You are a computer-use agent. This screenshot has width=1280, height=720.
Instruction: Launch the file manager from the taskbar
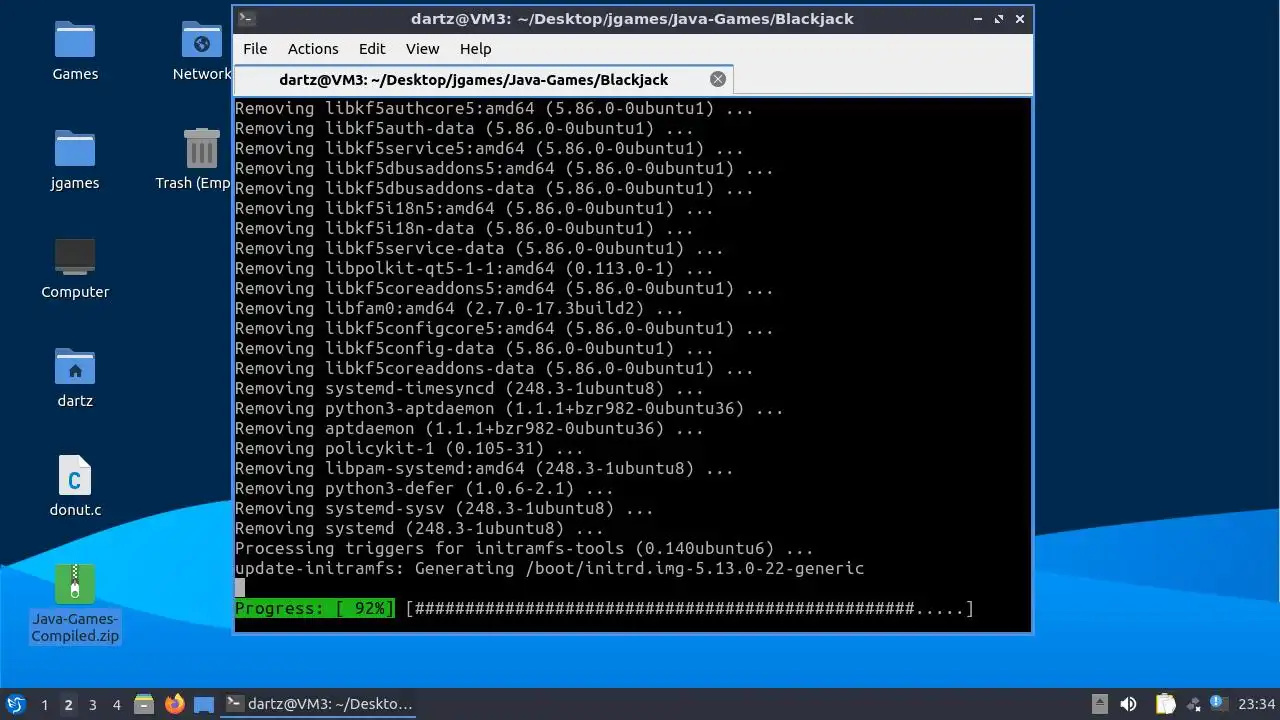point(144,704)
